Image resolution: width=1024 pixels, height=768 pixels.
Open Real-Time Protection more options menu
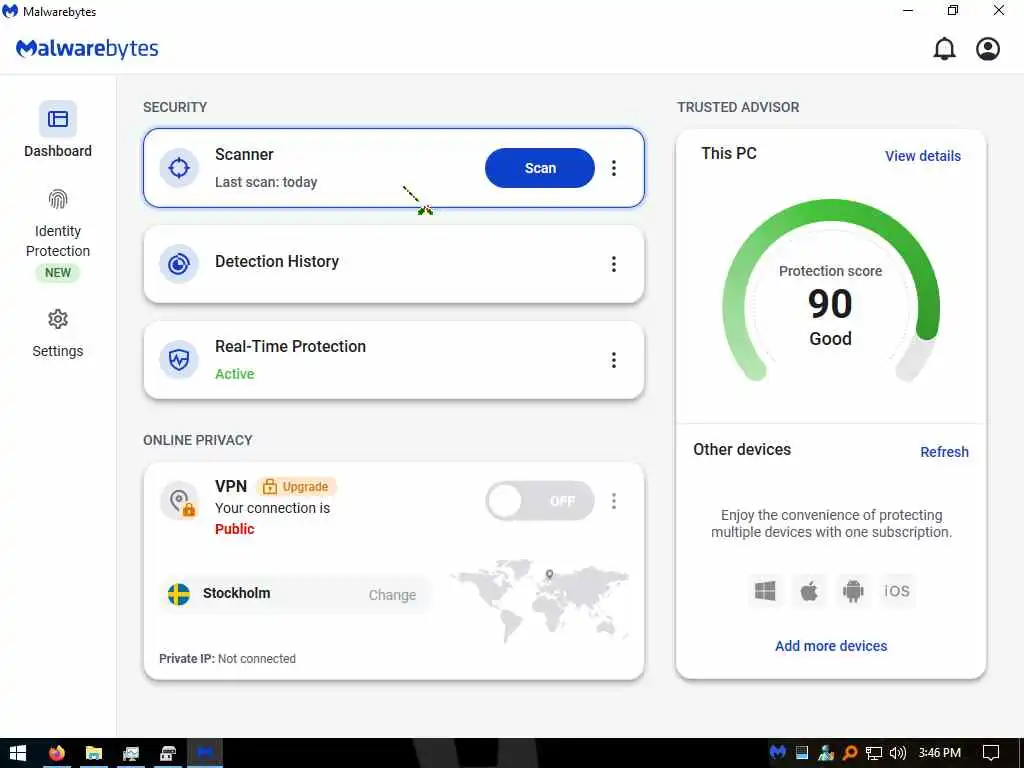click(x=614, y=360)
